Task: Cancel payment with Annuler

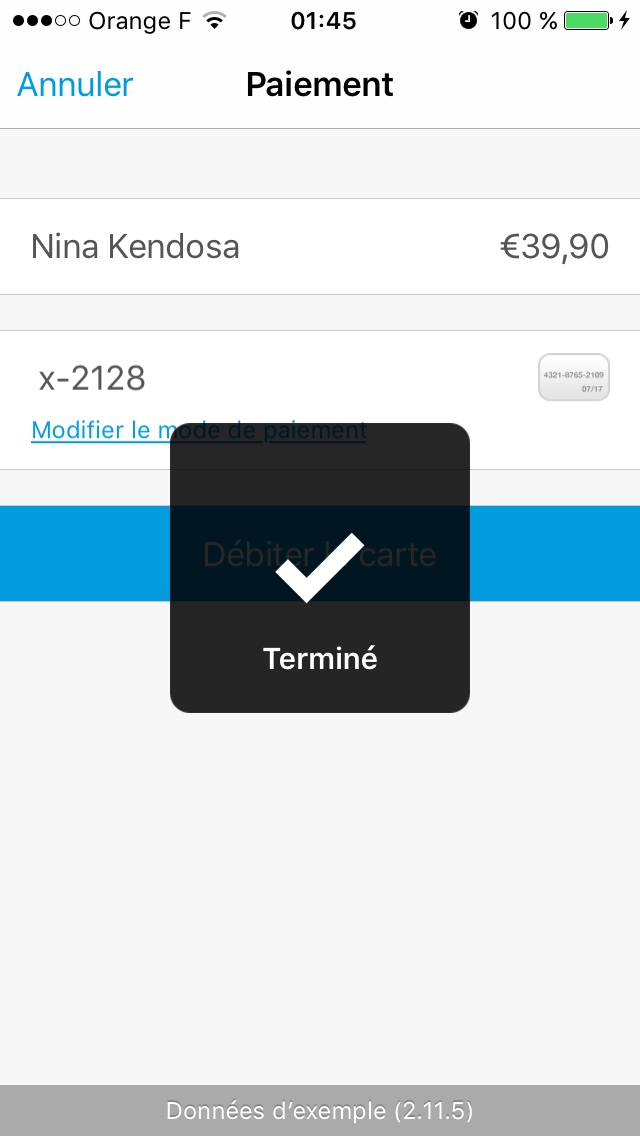Action: (x=75, y=85)
